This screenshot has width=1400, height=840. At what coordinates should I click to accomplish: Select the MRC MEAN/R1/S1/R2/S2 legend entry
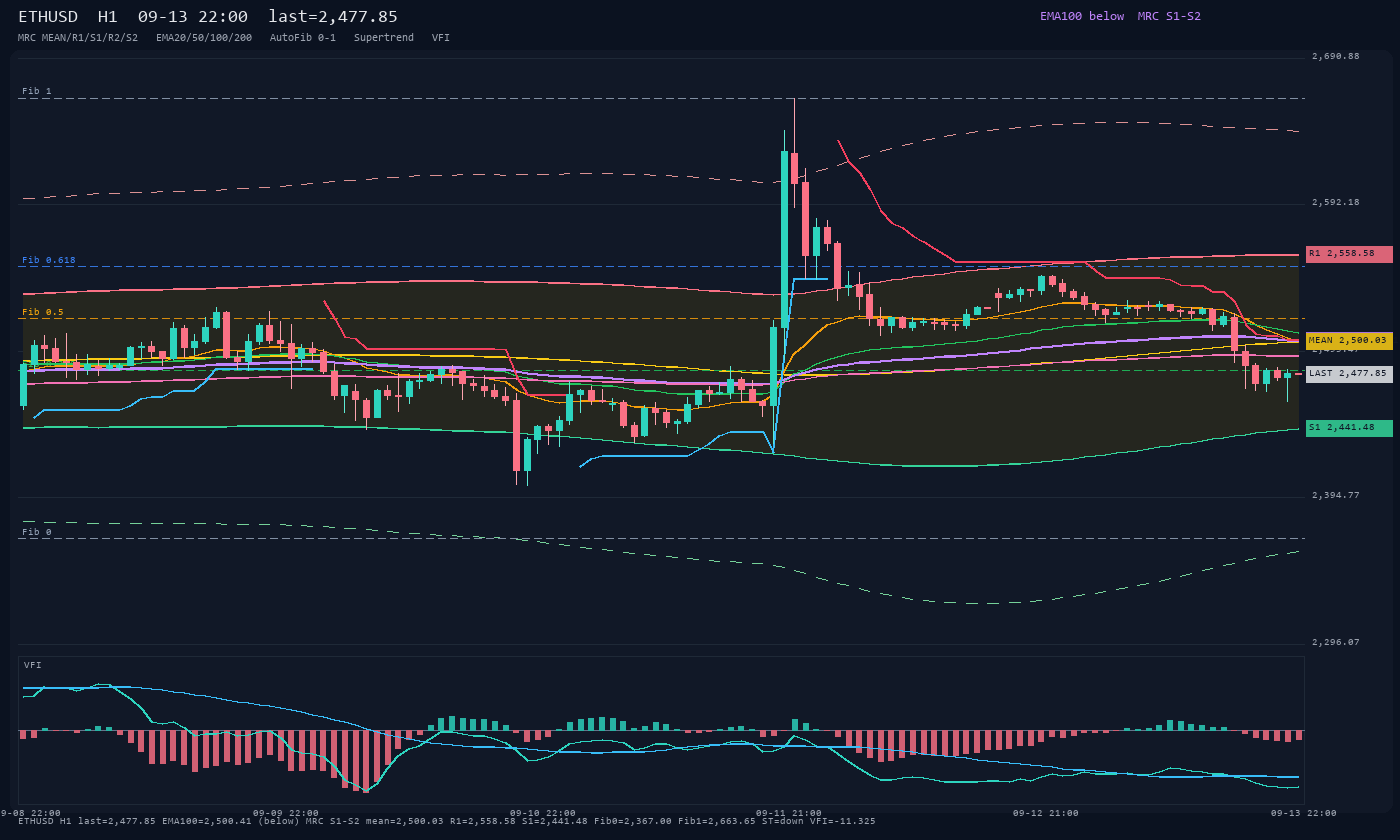78,37
